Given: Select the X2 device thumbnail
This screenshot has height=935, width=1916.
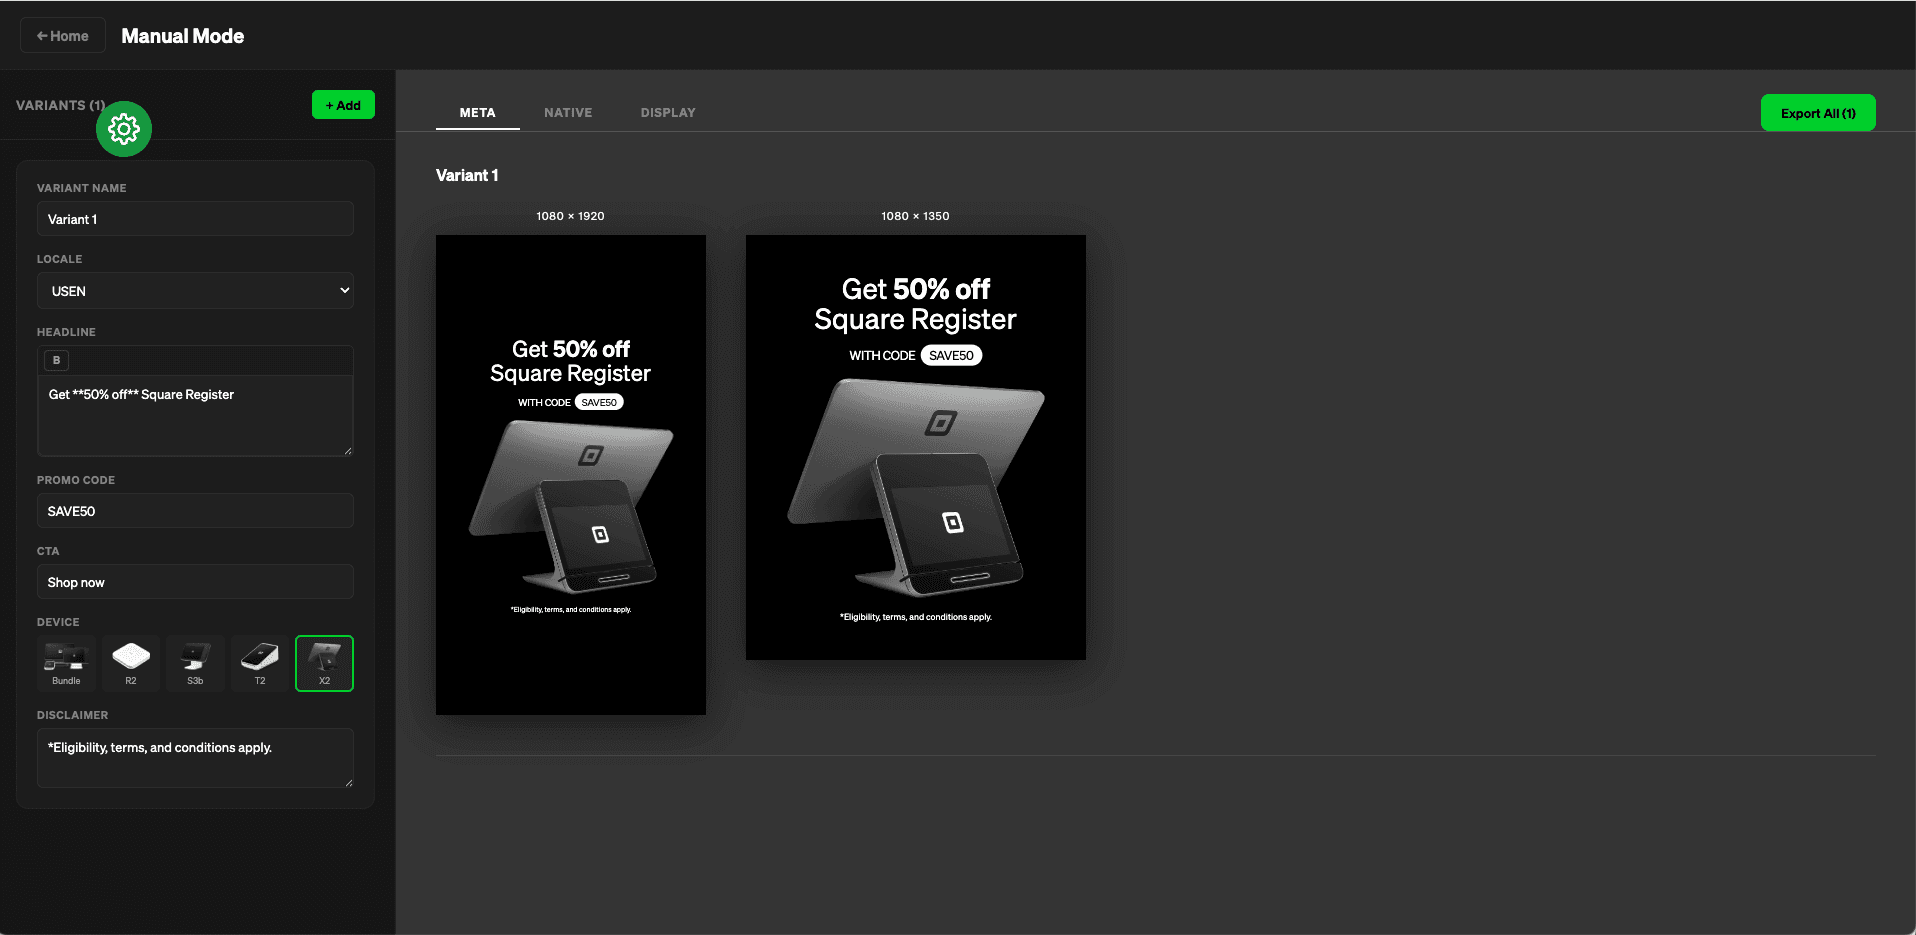Looking at the screenshot, I should point(324,663).
